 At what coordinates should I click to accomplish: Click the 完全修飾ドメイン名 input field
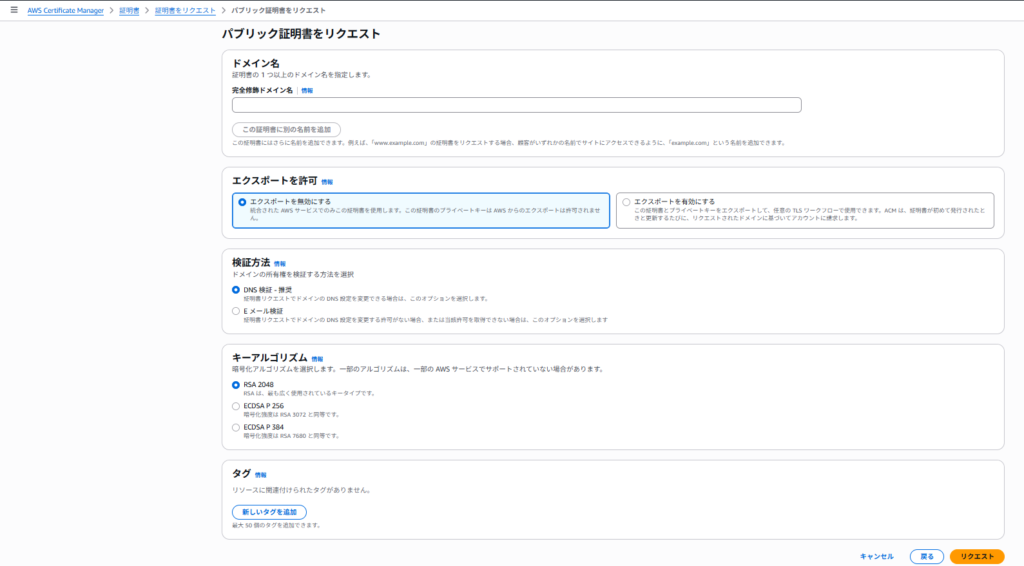coord(516,105)
